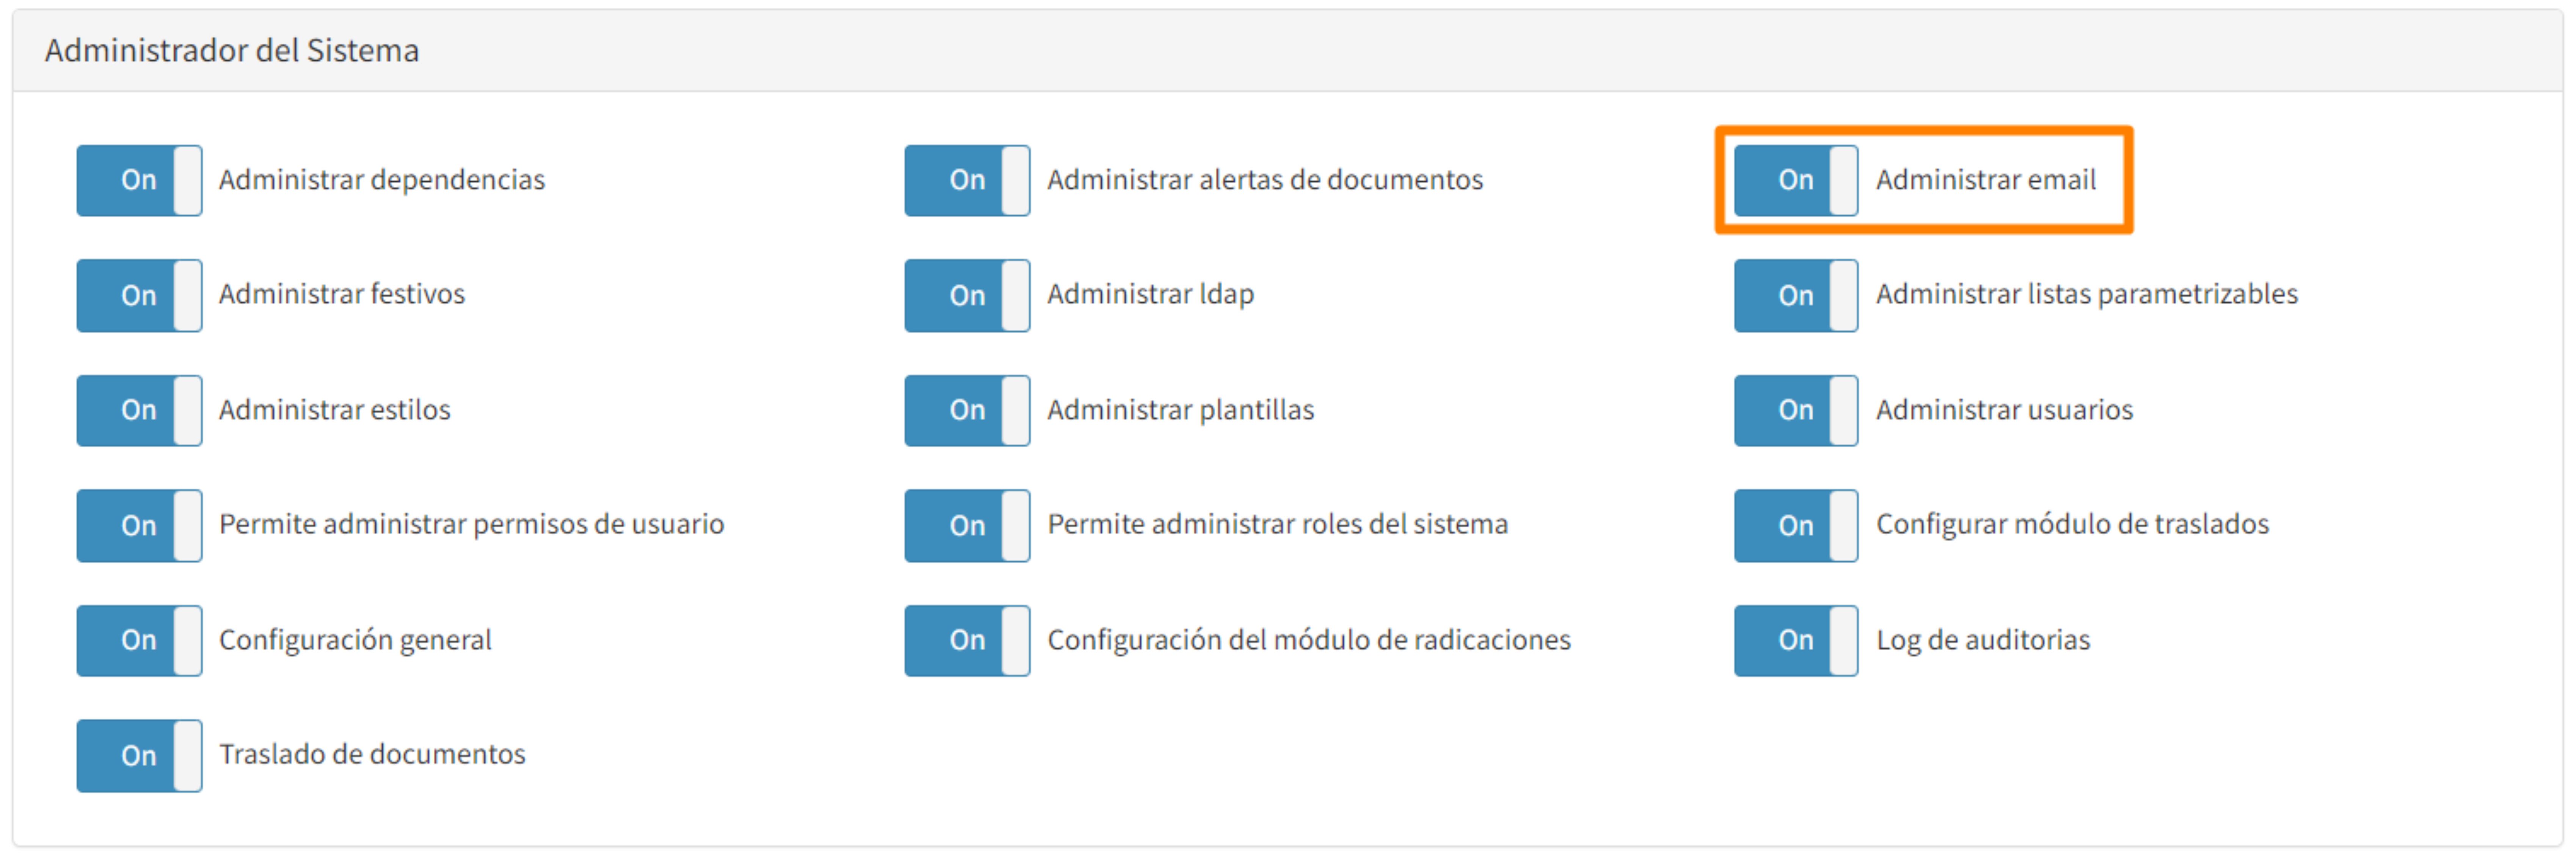Disable Administrar festivos permission switch

(x=139, y=295)
